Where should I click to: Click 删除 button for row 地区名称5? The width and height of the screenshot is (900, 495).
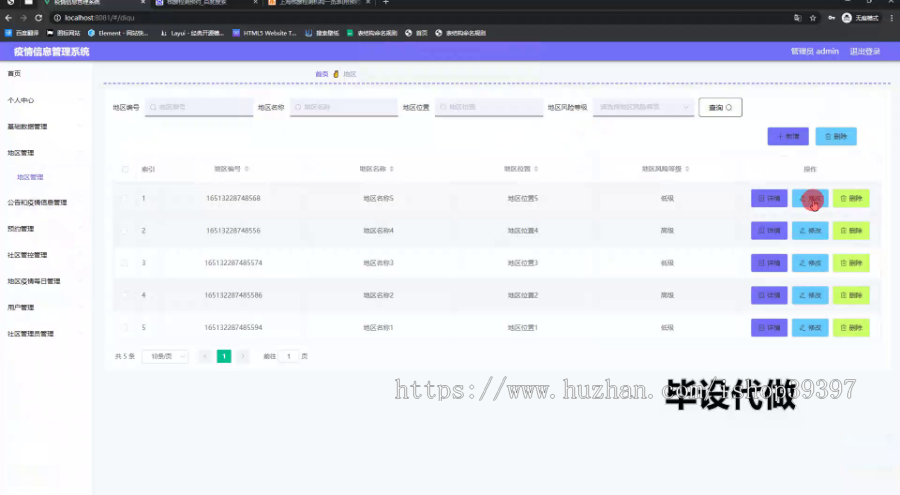[851, 198]
